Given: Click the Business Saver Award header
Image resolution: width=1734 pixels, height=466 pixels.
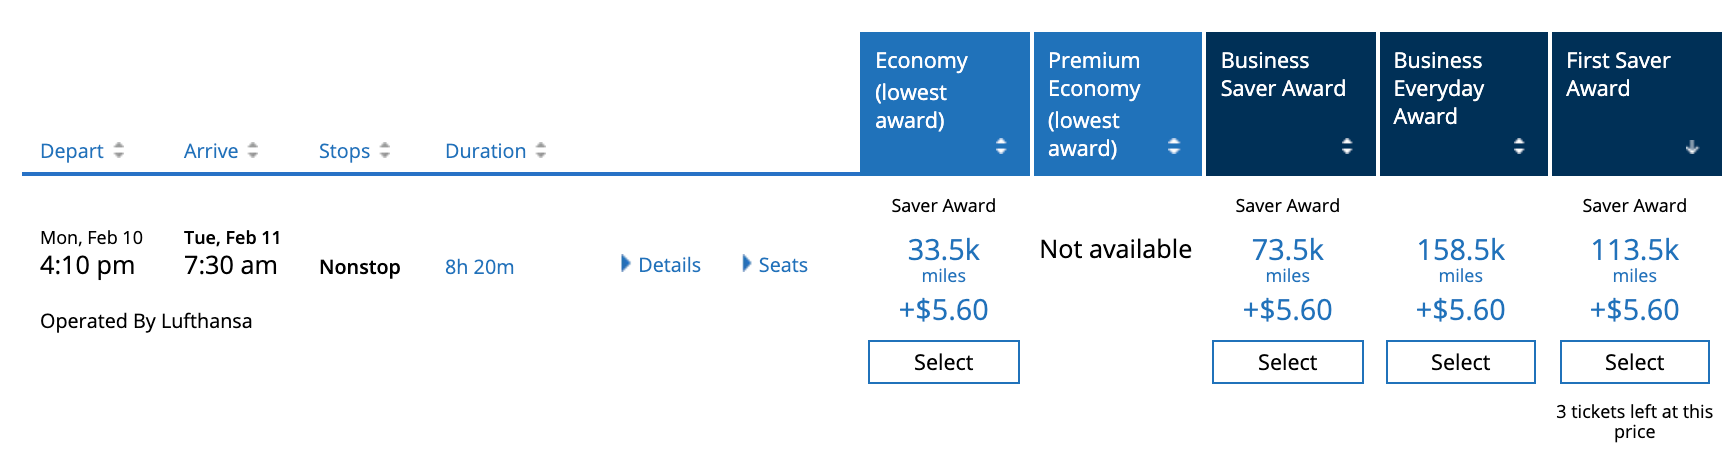Looking at the screenshot, I should [1283, 75].
